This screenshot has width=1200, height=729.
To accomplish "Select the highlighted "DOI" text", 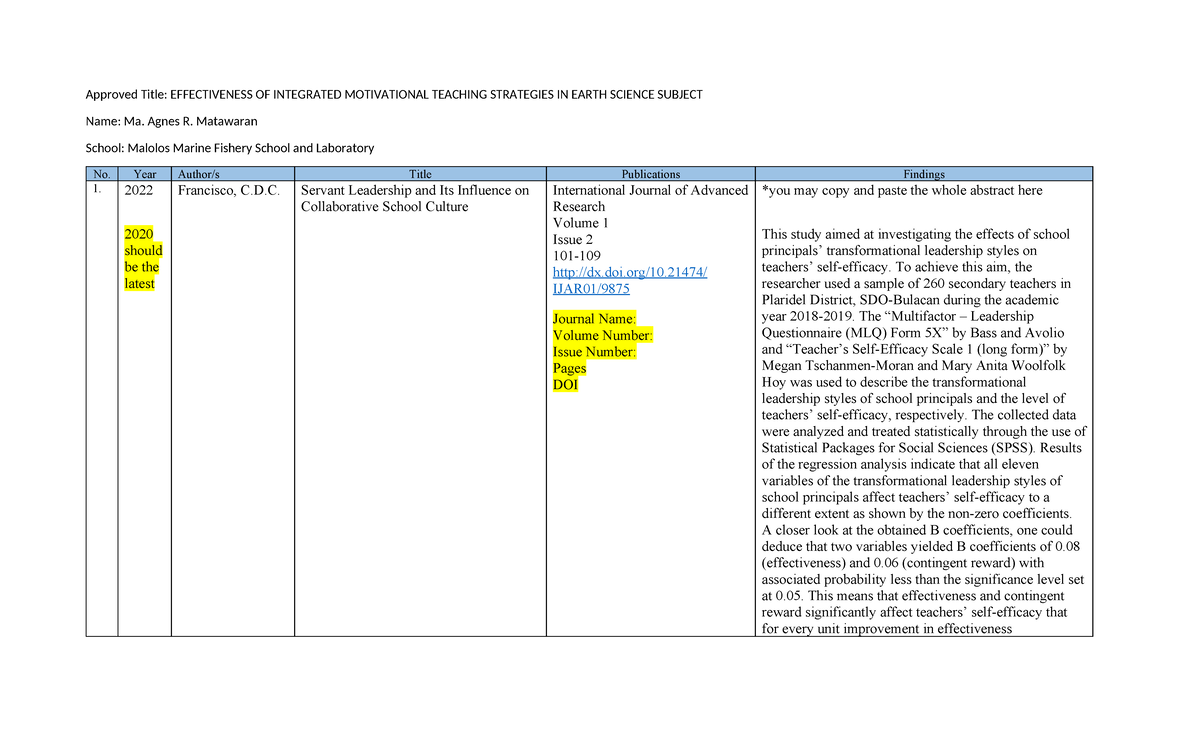I will pos(564,383).
